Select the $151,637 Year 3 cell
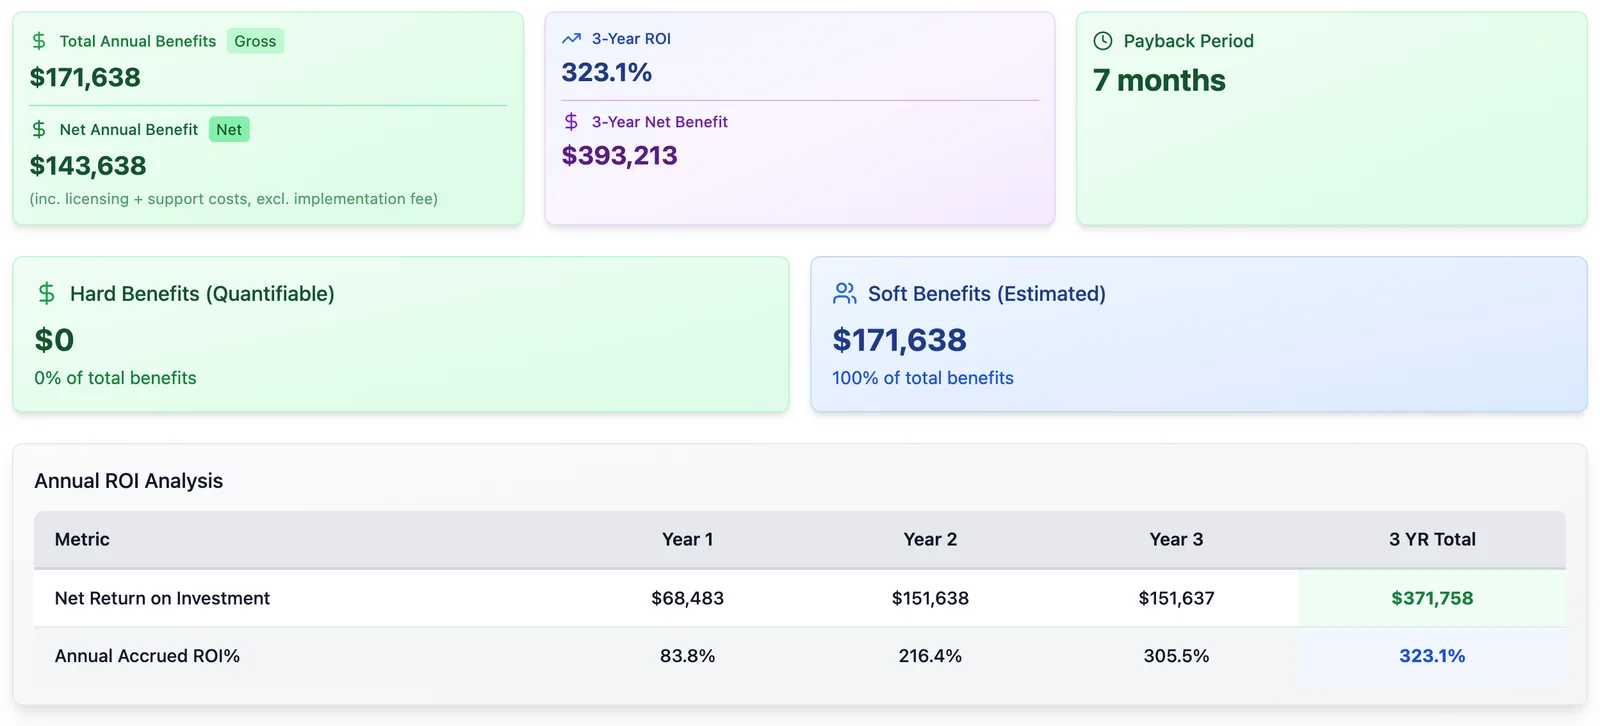 coord(1176,598)
